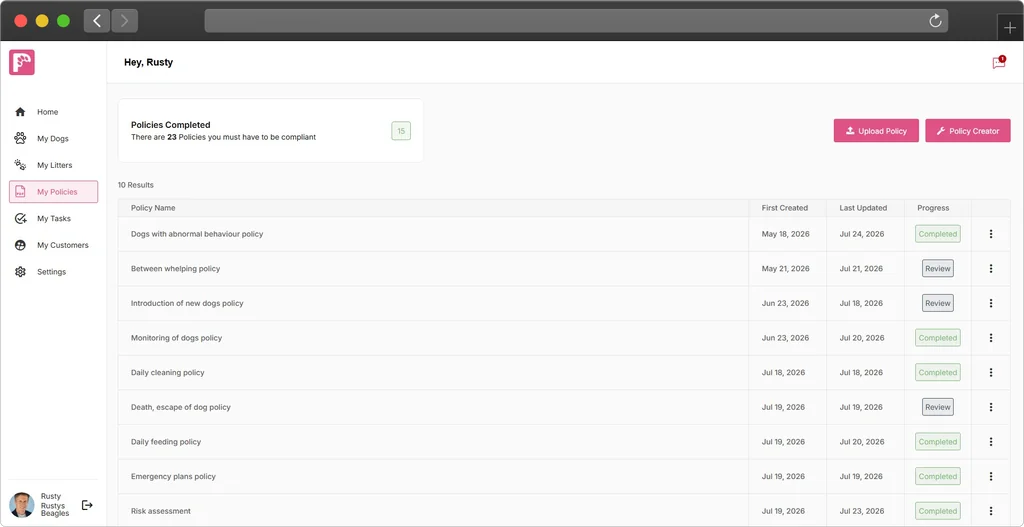Reload the page with refresh icon
This screenshot has height=527, width=1024.
935,21
